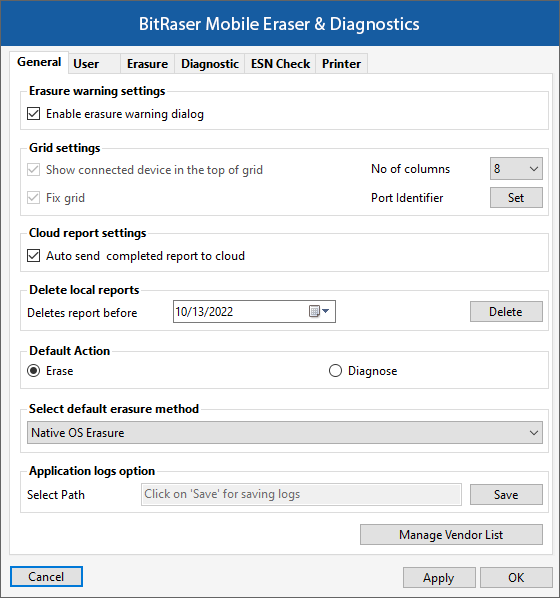This screenshot has height=598, width=560.
Task: Click the Select Path label
Action: [x=56, y=495]
